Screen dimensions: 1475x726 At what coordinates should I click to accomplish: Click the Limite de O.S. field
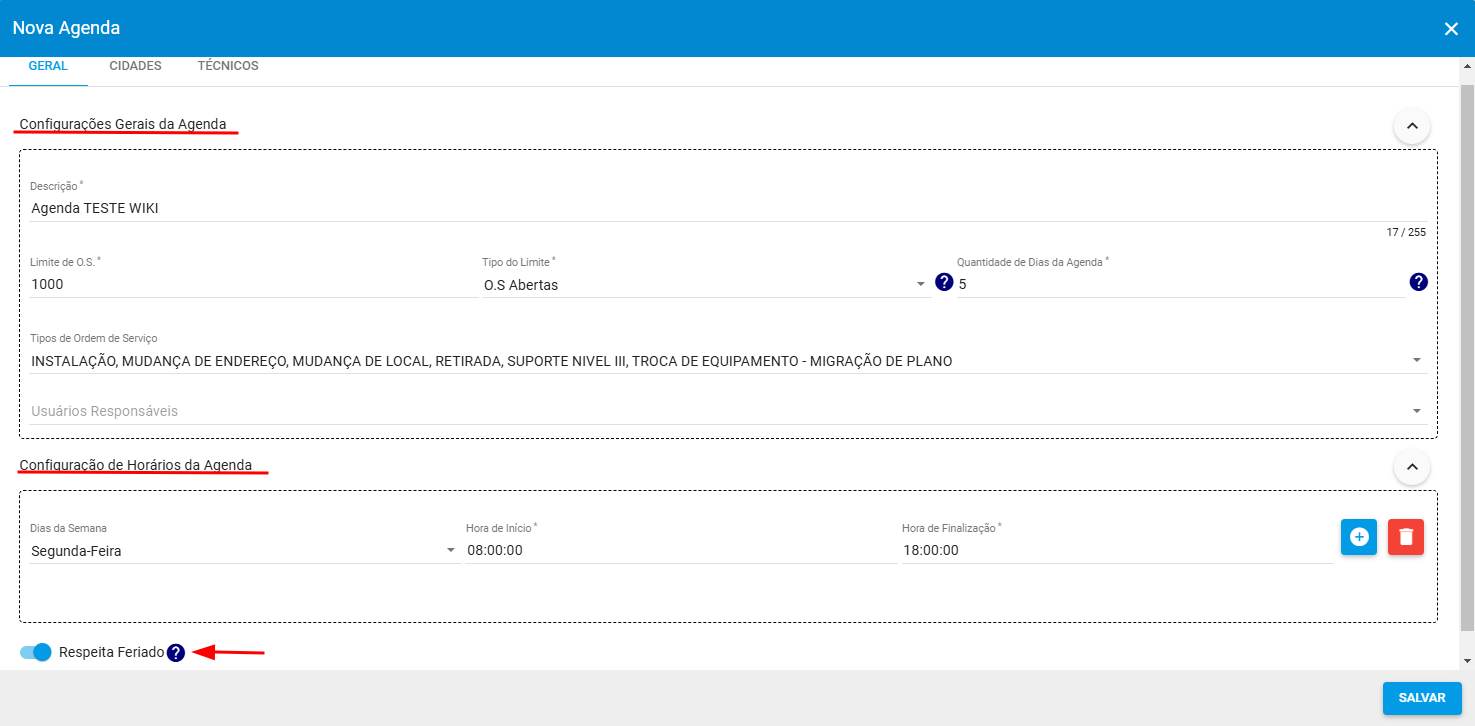[253, 284]
